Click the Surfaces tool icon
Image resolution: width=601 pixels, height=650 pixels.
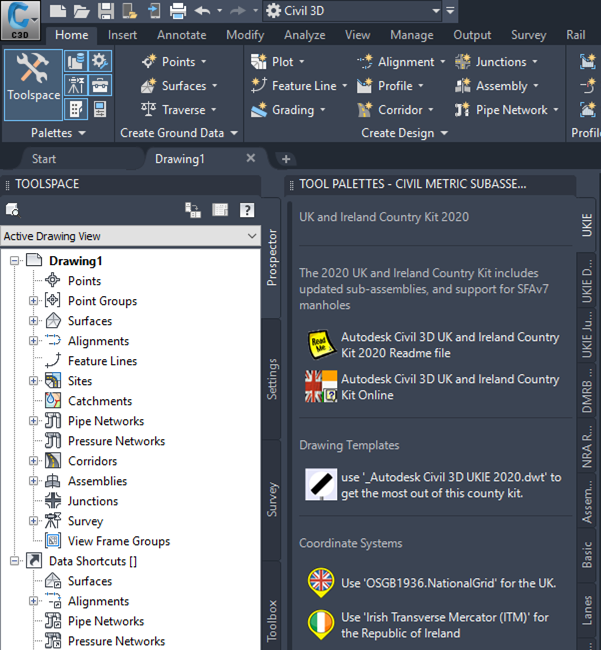[148, 86]
